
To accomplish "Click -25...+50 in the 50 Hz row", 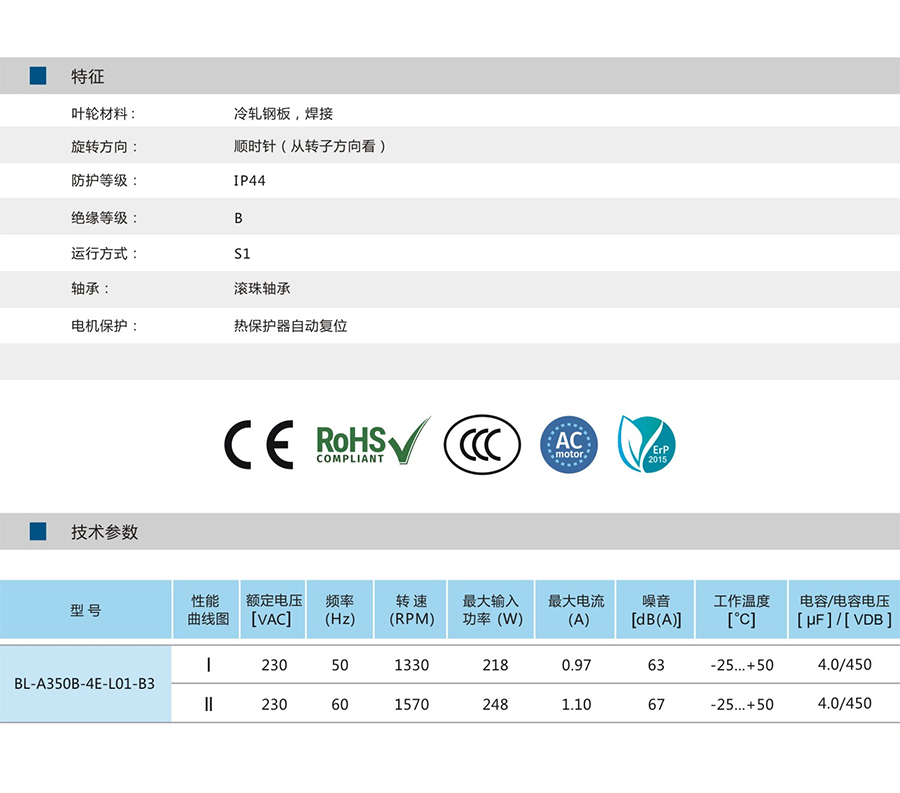I will click(x=742, y=665).
